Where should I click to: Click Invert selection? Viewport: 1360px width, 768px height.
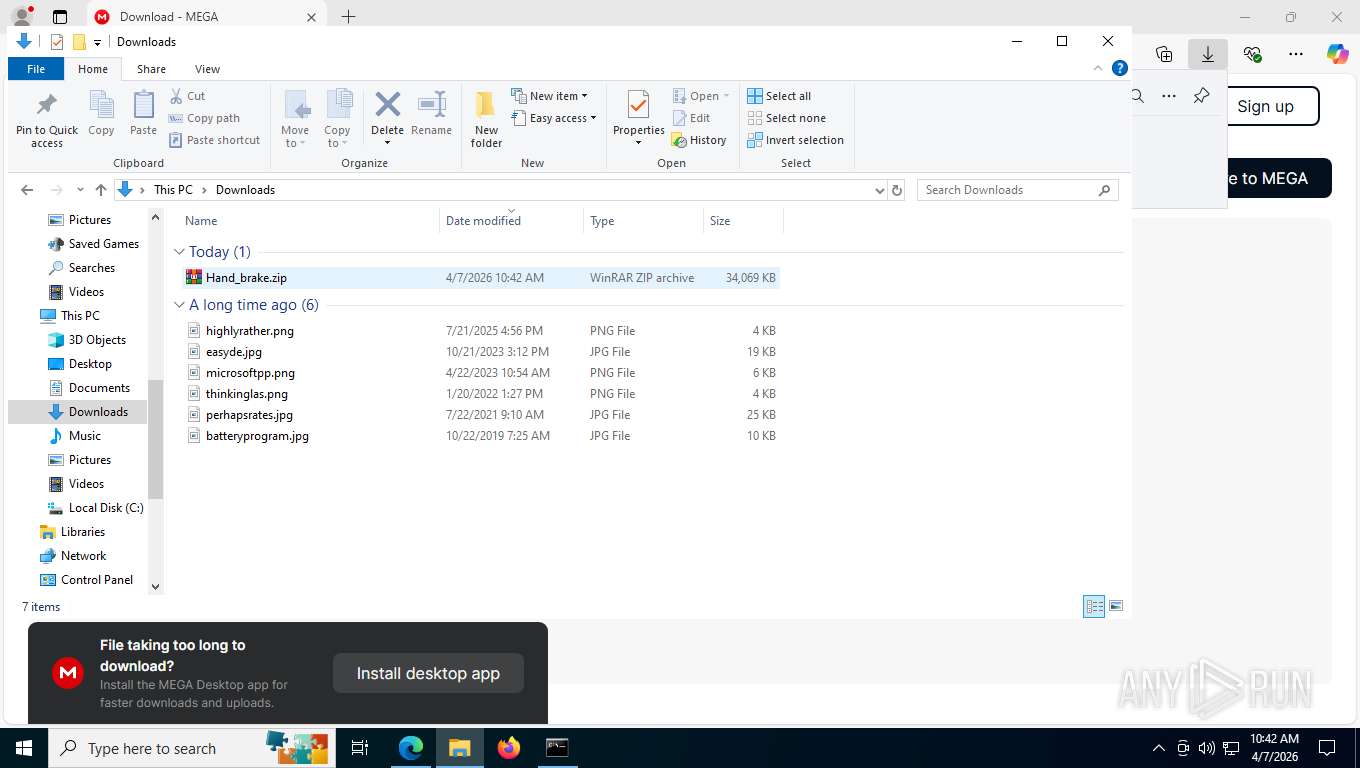click(796, 140)
